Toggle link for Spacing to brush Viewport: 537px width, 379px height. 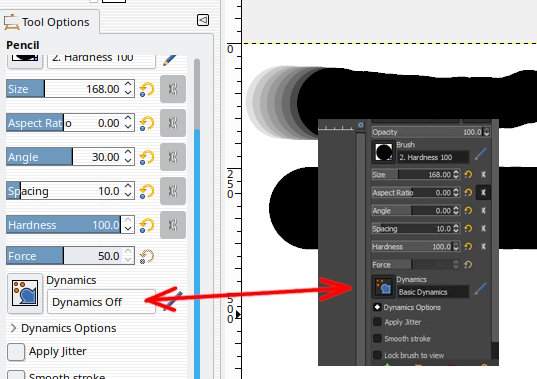pos(173,191)
